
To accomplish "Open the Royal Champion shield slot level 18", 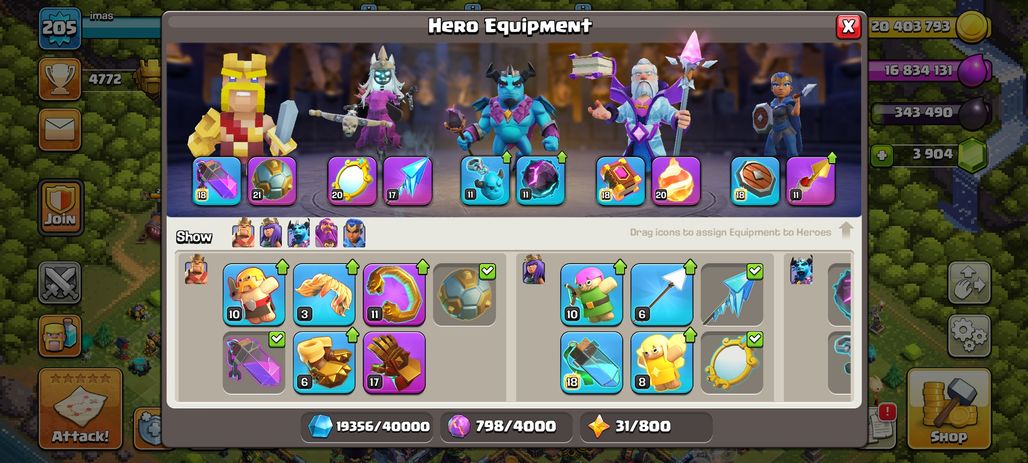I will 755,180.
